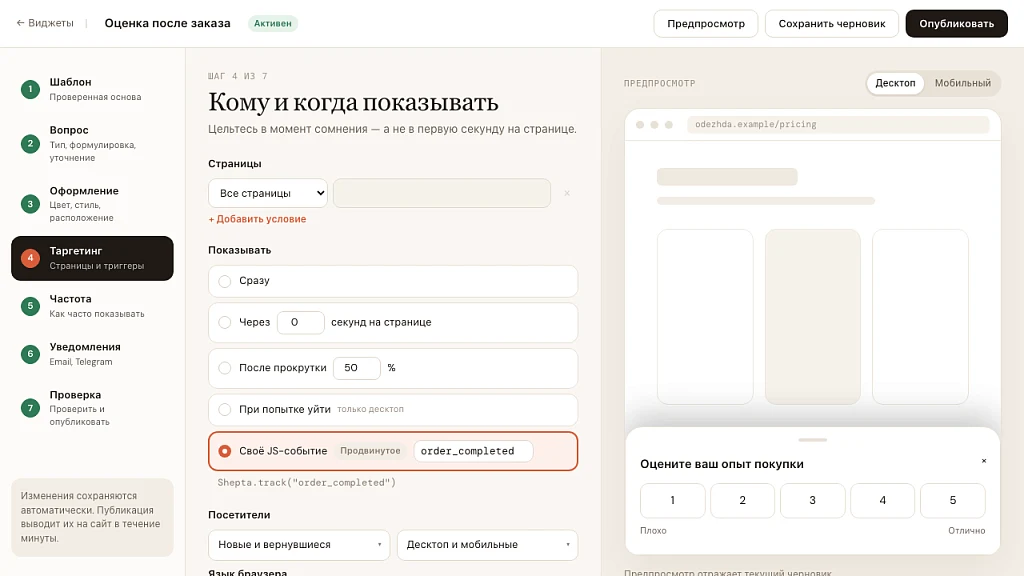Switch preview to Мобильный tab
Screen dimensions: 1024x576
click(x=962, y=83)
